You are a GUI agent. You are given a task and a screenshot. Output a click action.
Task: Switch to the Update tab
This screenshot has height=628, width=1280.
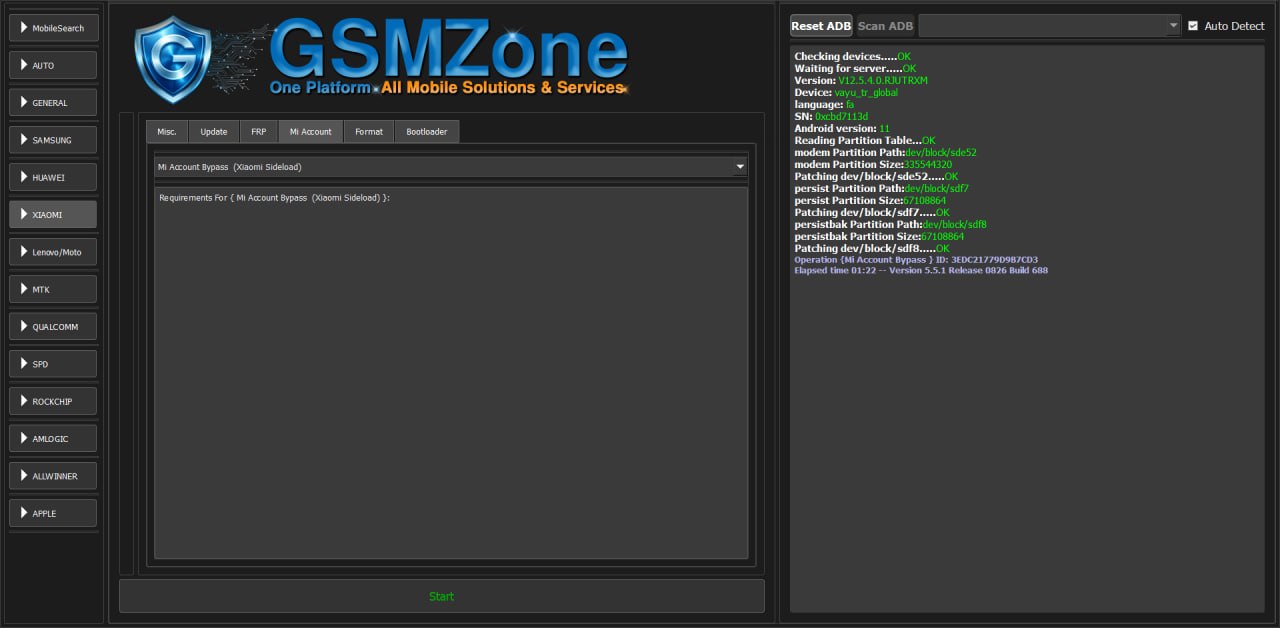(214, 131)
